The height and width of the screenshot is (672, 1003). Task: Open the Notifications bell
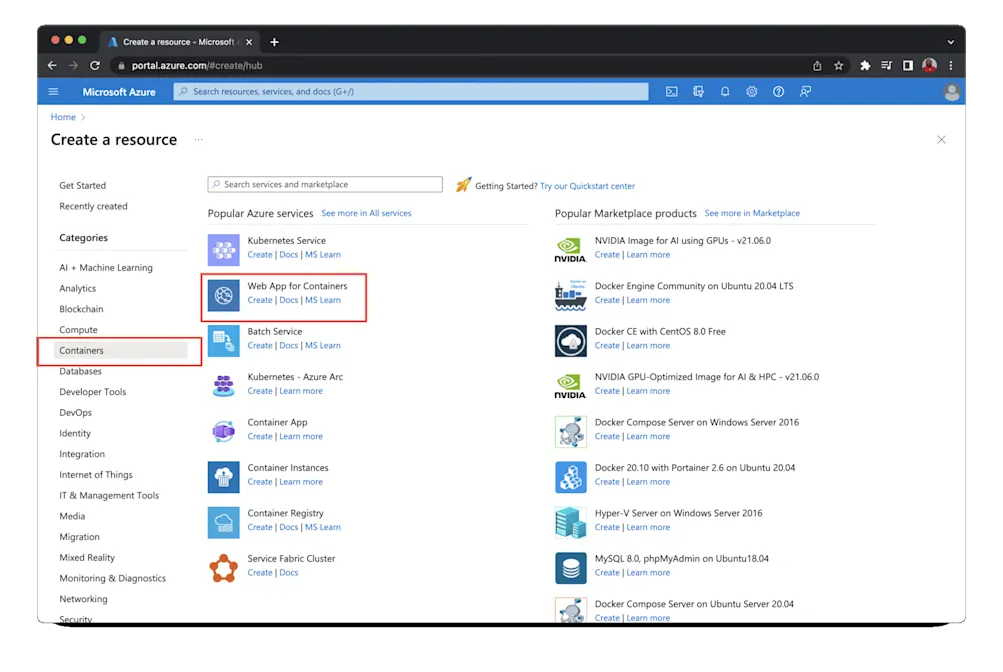(725, 91)
